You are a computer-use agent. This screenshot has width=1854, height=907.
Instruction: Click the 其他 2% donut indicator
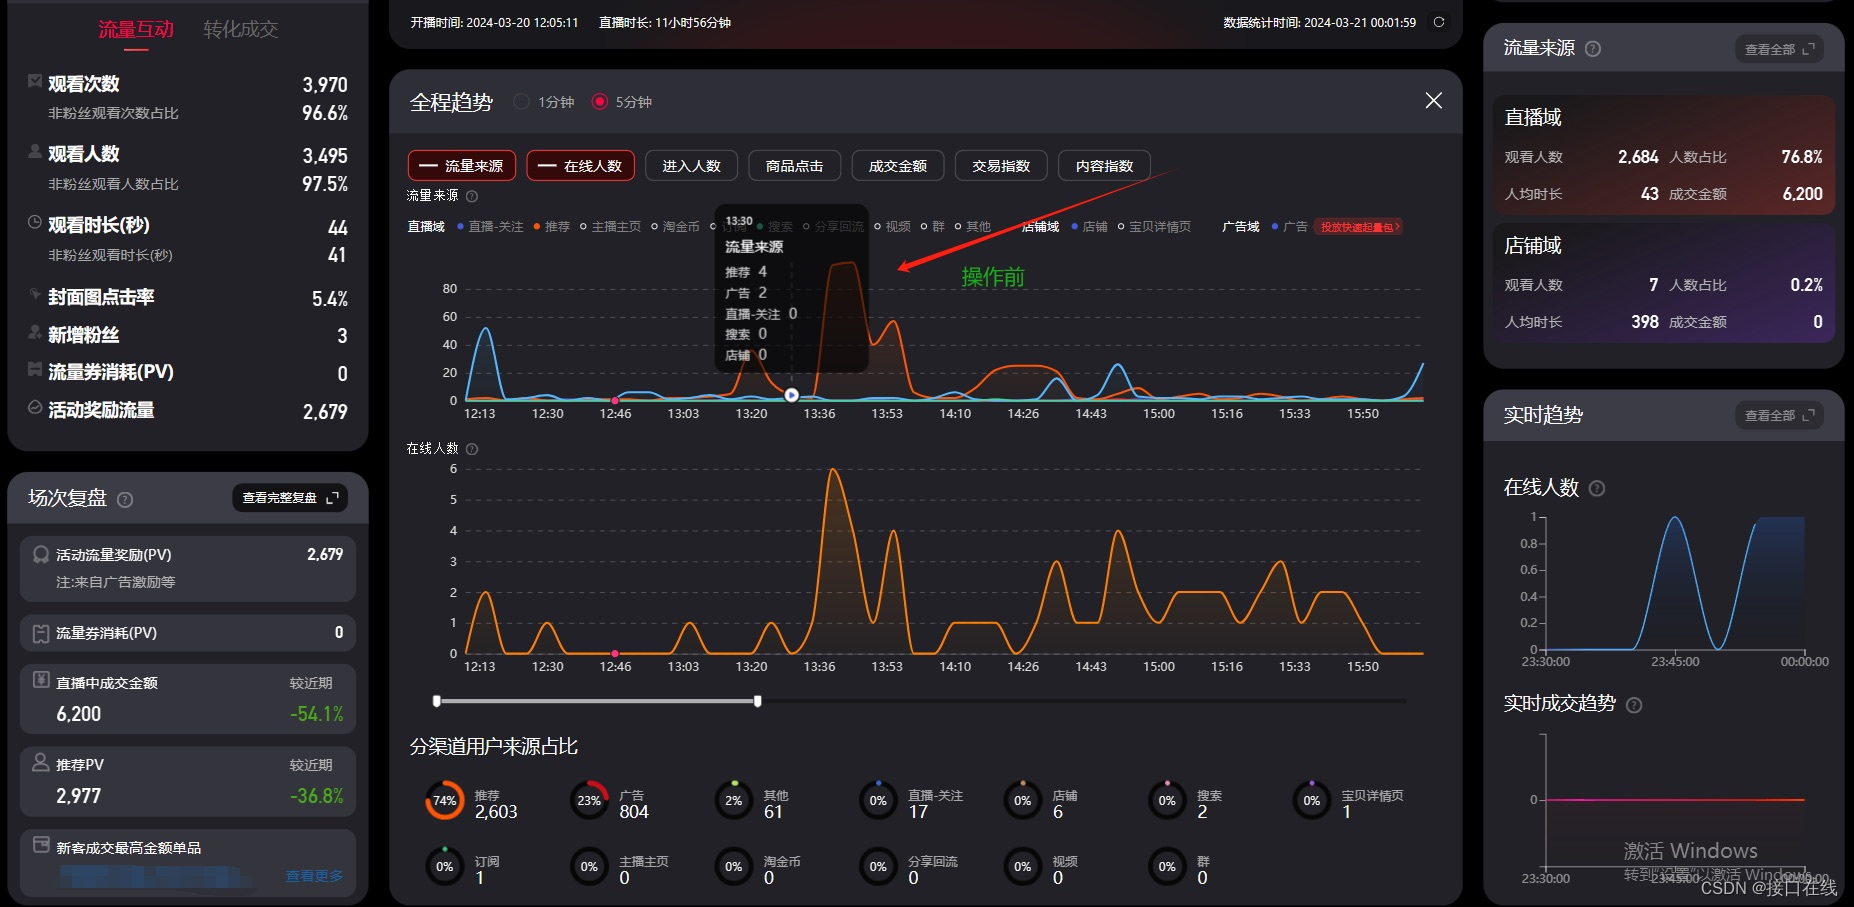(x=734, y=800)
